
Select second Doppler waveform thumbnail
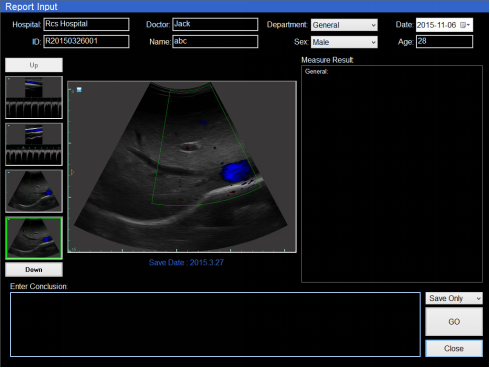point(34,144)
